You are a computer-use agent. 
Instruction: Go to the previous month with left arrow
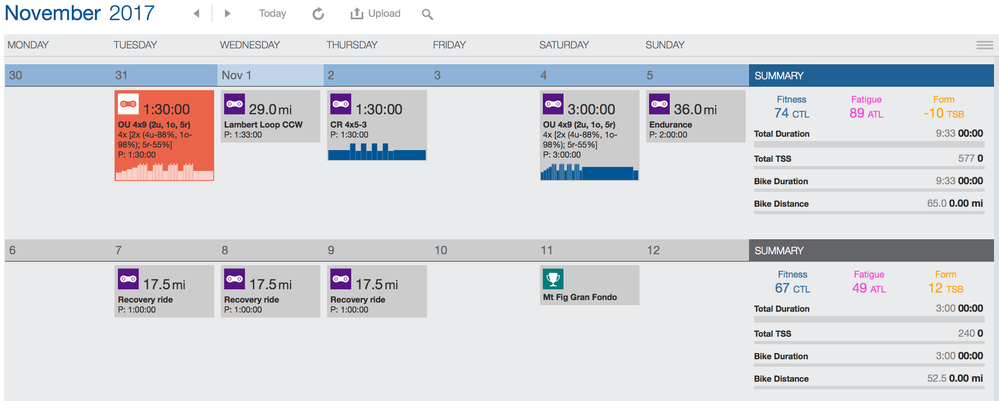point(196,13)
